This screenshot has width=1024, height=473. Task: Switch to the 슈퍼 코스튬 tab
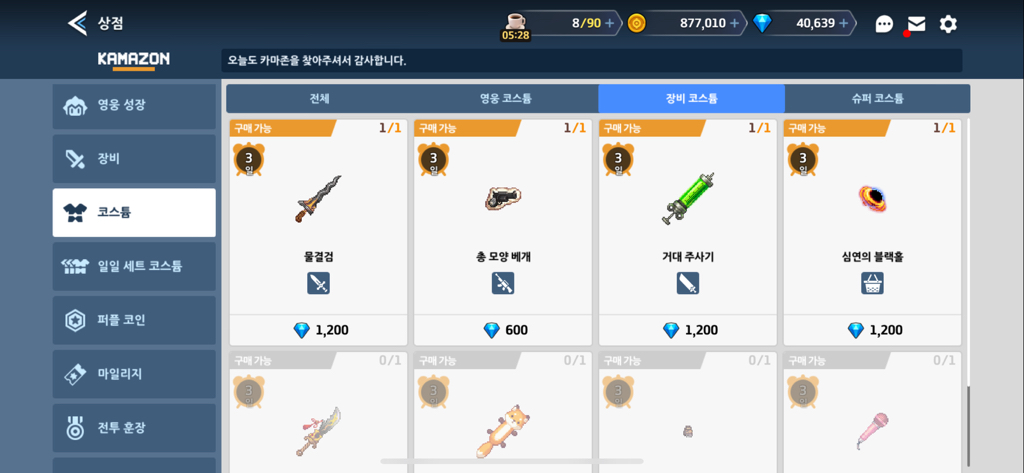click(877, 99)
